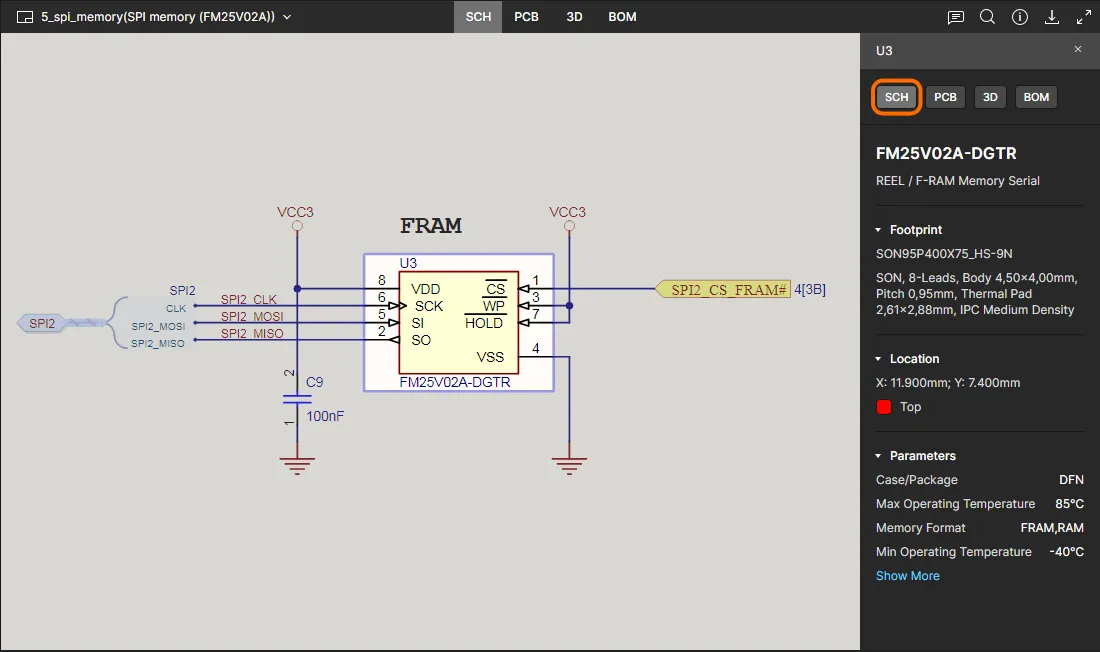1100x652 pixels.
Task: Open the comments icon in top bar
Action: tap(956, 17)
